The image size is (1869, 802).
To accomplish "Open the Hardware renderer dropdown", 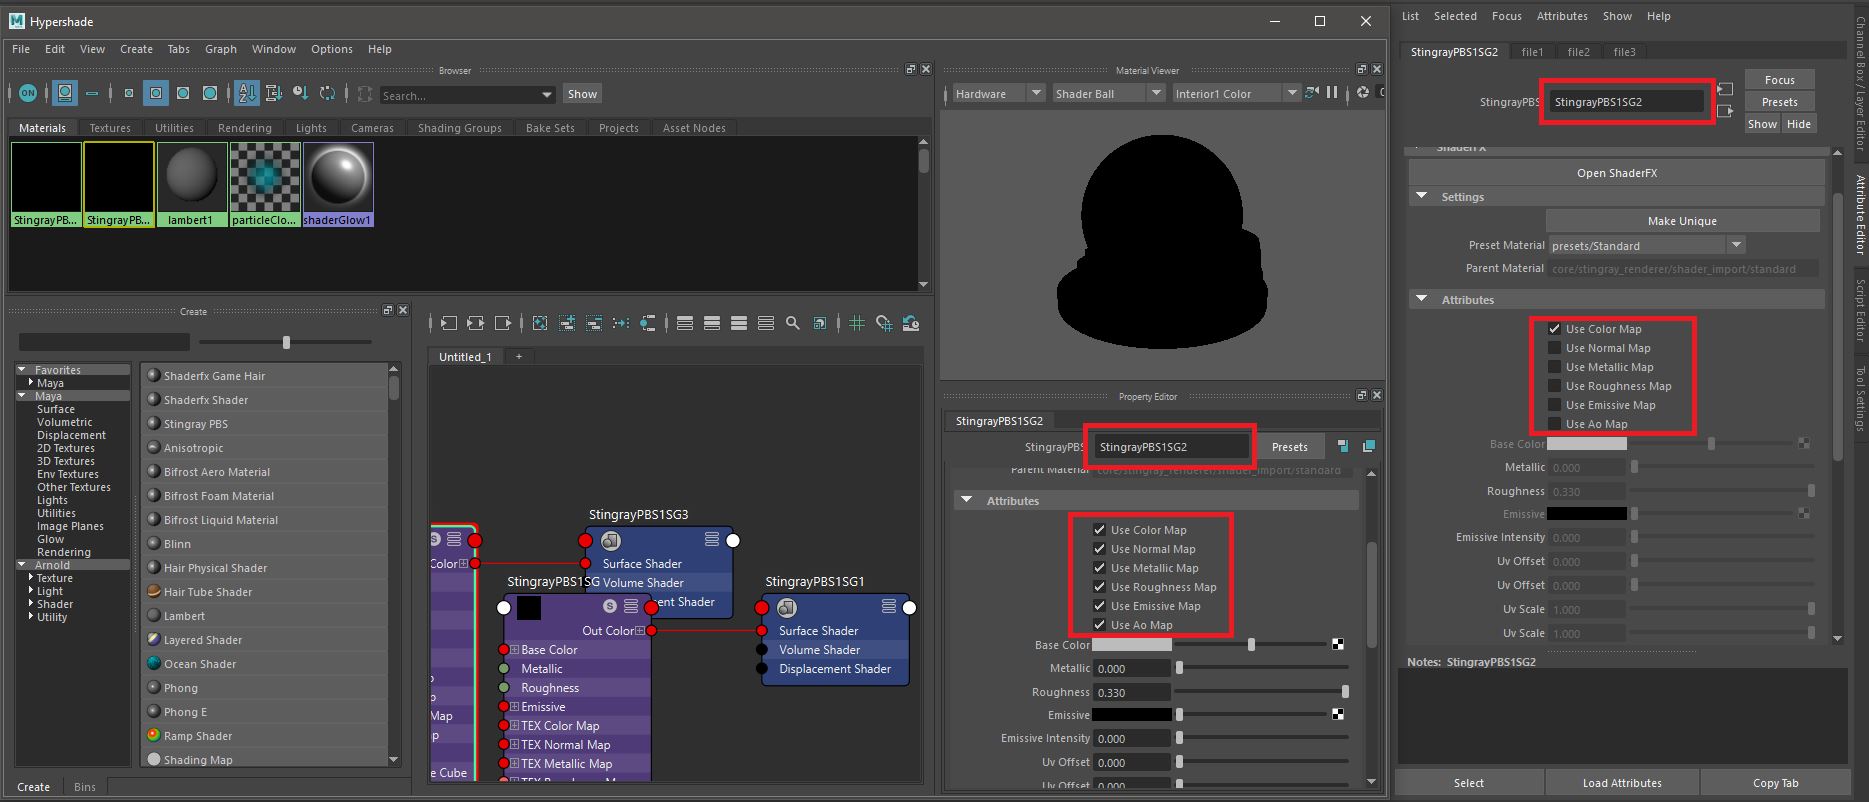I will coord(997,94).
